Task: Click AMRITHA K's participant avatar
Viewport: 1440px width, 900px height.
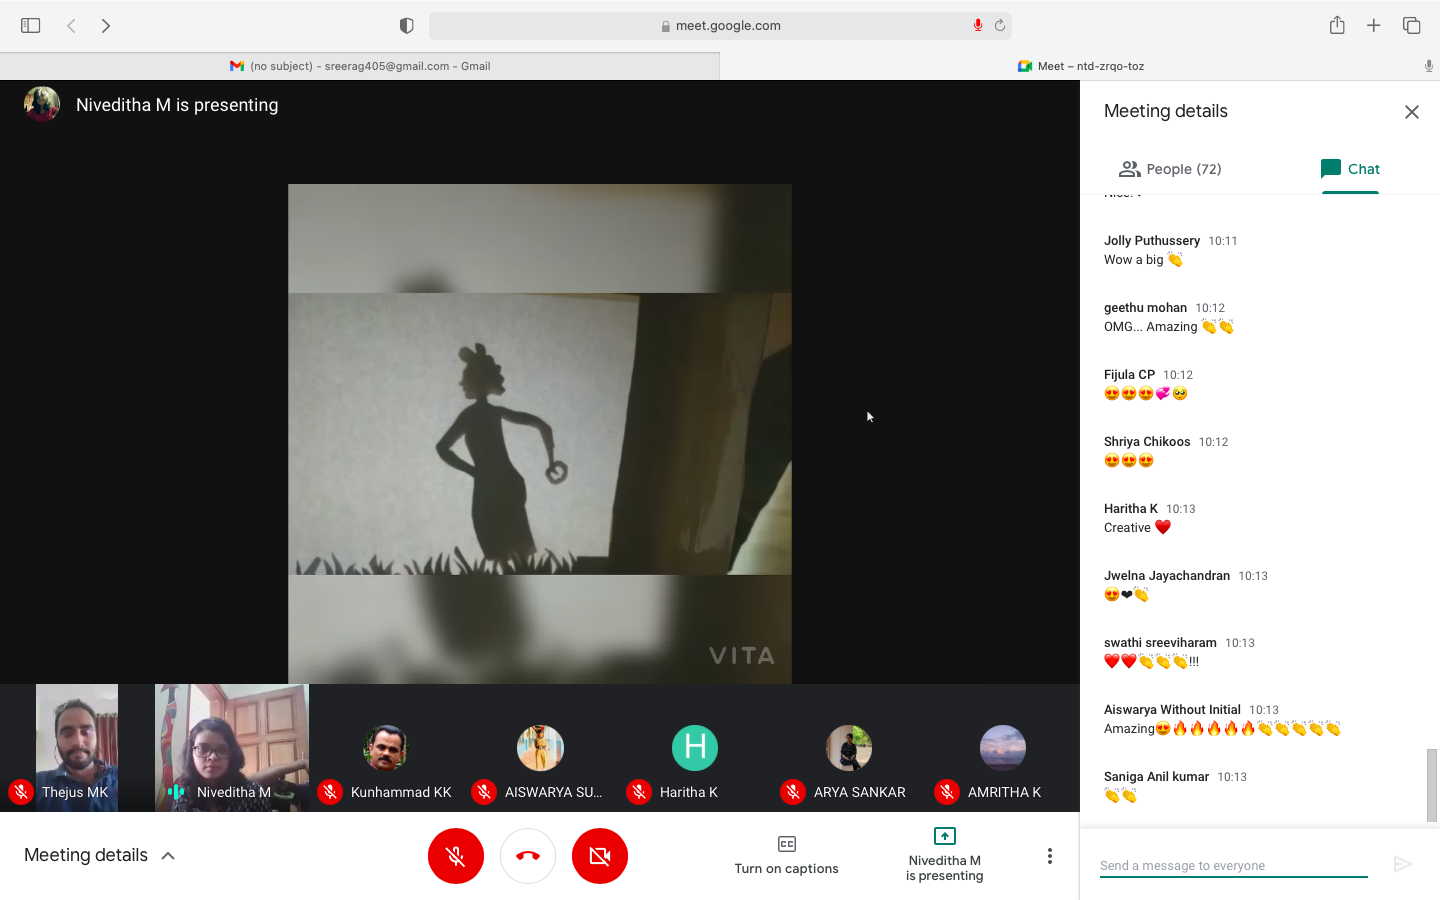Action: point(1003,748)
